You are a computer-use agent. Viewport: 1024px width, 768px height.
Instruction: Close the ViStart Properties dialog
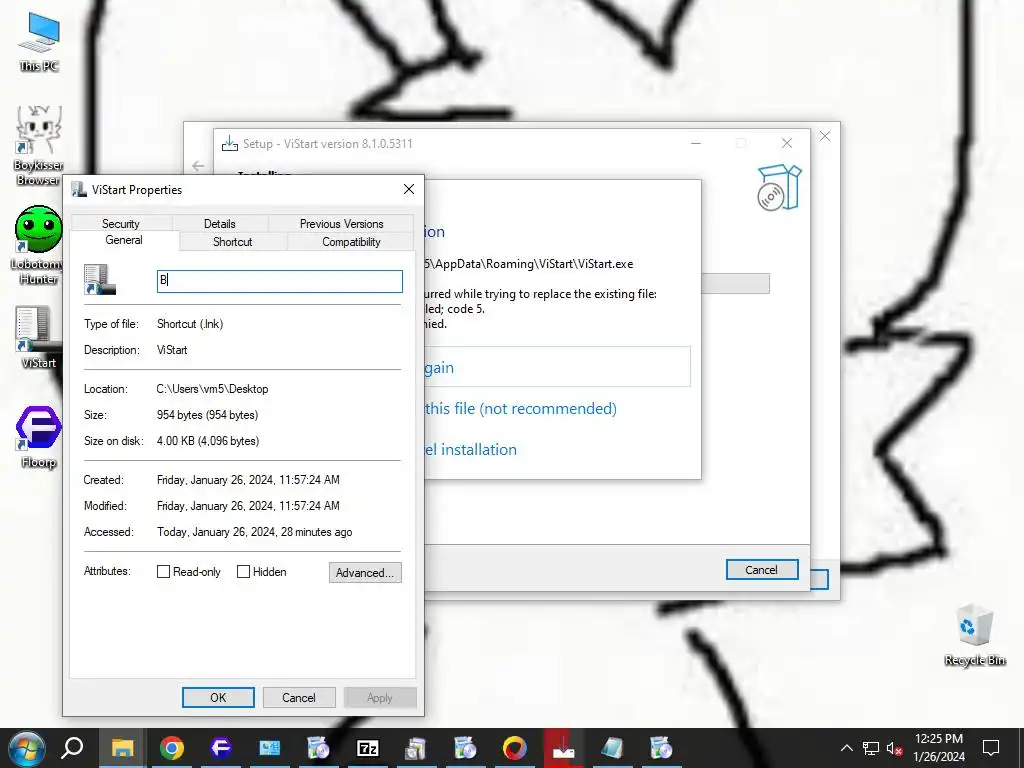pyautogui.click(x=409, y=189)
